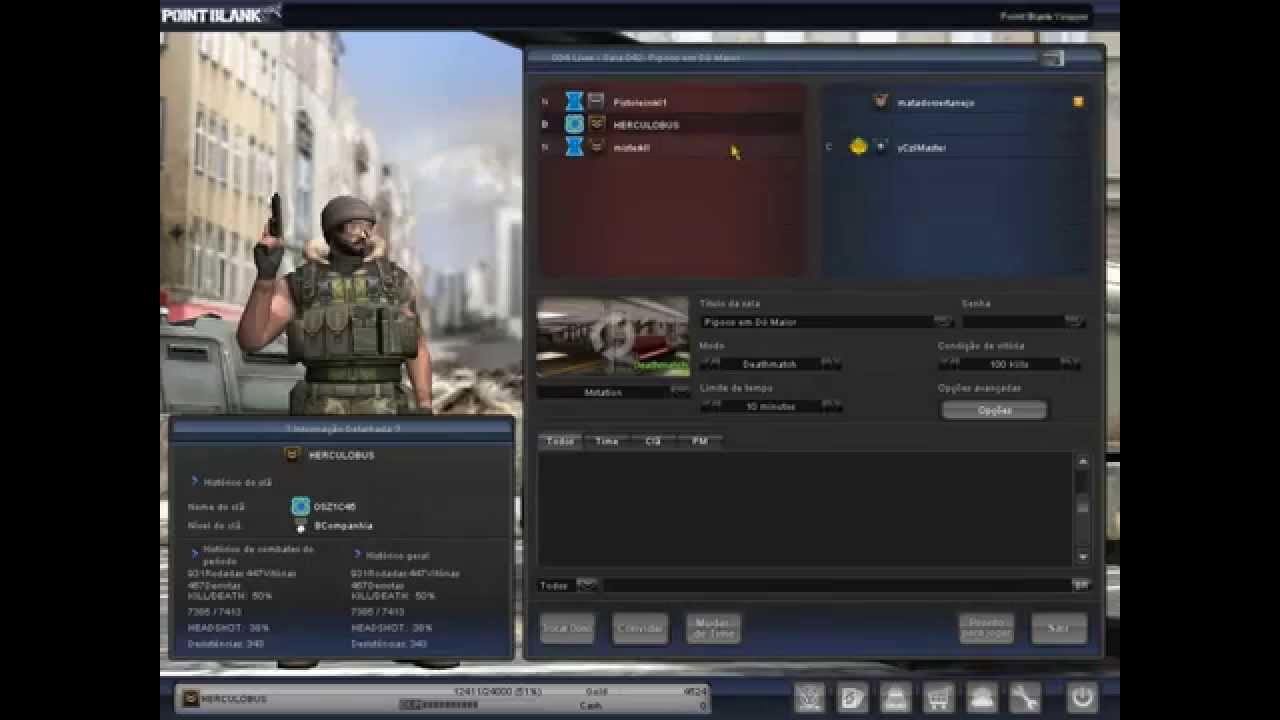Image resolution: width=1280 pixels, height=720 pixels.
Task: Open the shopping cart store icon
Action: 938,697
